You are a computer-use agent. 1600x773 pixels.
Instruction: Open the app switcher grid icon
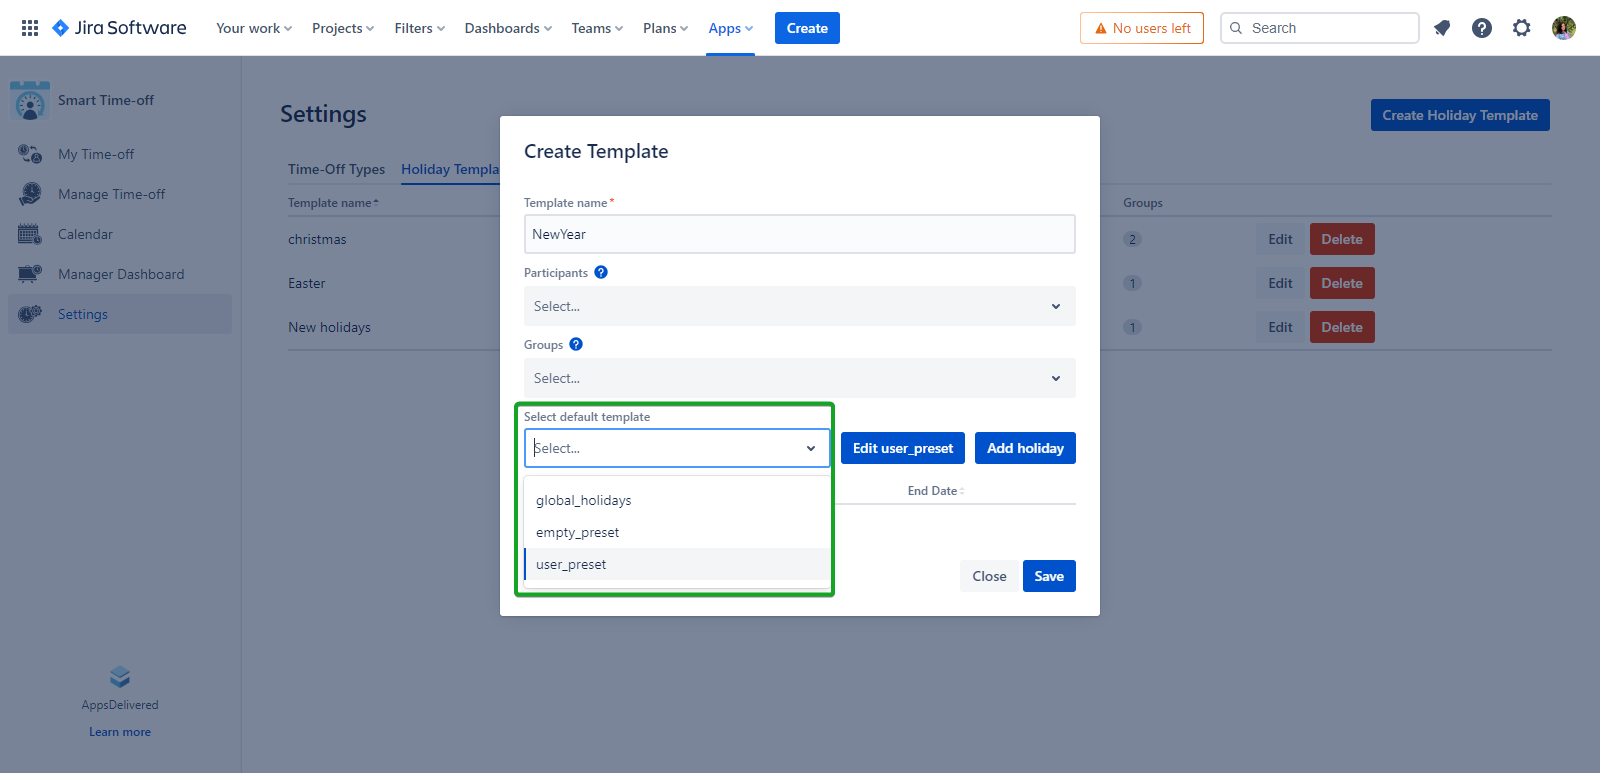click(30, 28)
